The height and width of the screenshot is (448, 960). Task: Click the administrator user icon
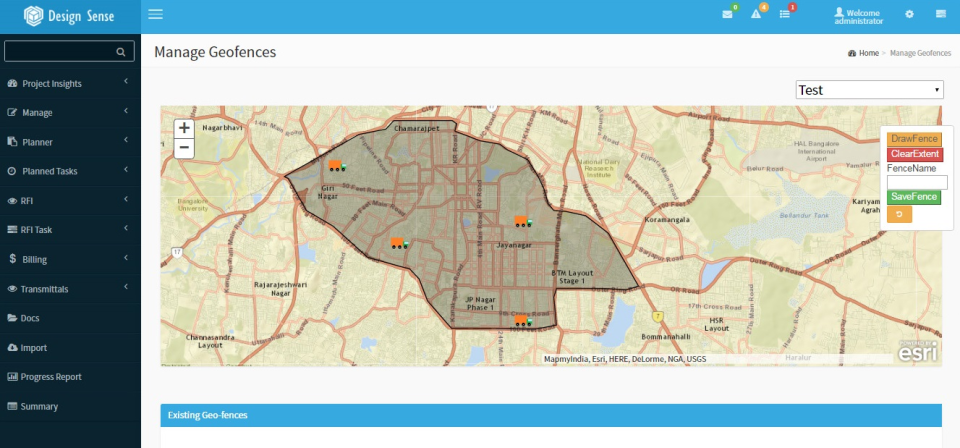839,12
